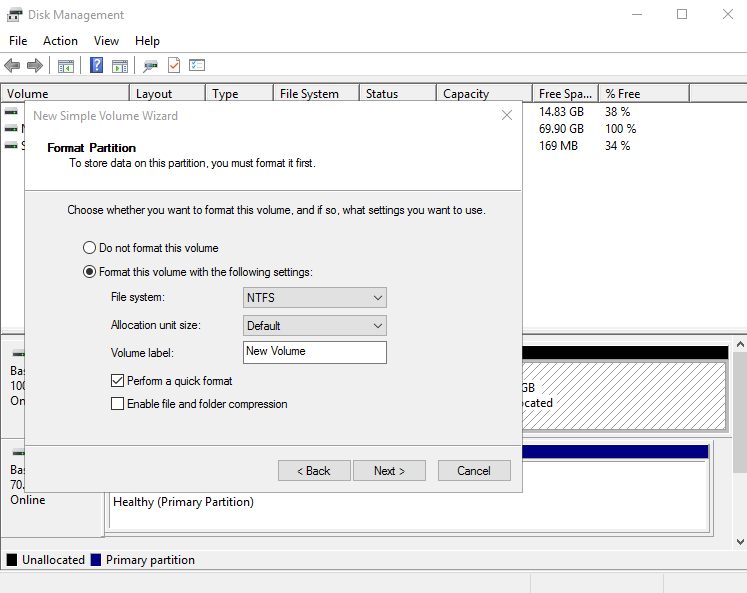This screenshot has width=747, height=593.
Task: Toggle the Show/Hide Console Tree icon
Action: tap(66, 66)
